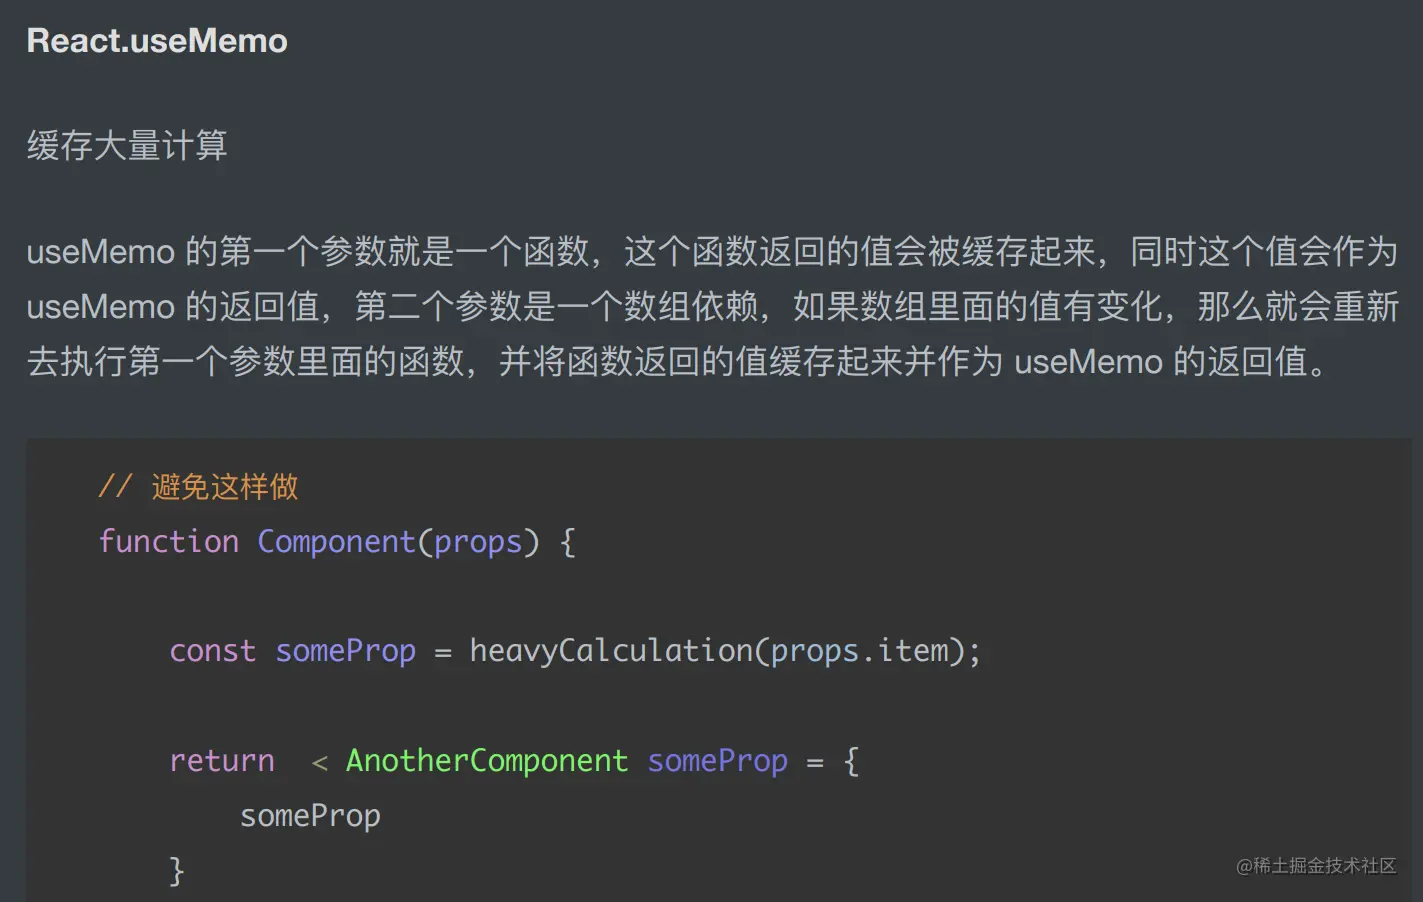Click the 缓存大量计算 subtitle text
This screenshot has width=1423, height=902.
point(127,146)
